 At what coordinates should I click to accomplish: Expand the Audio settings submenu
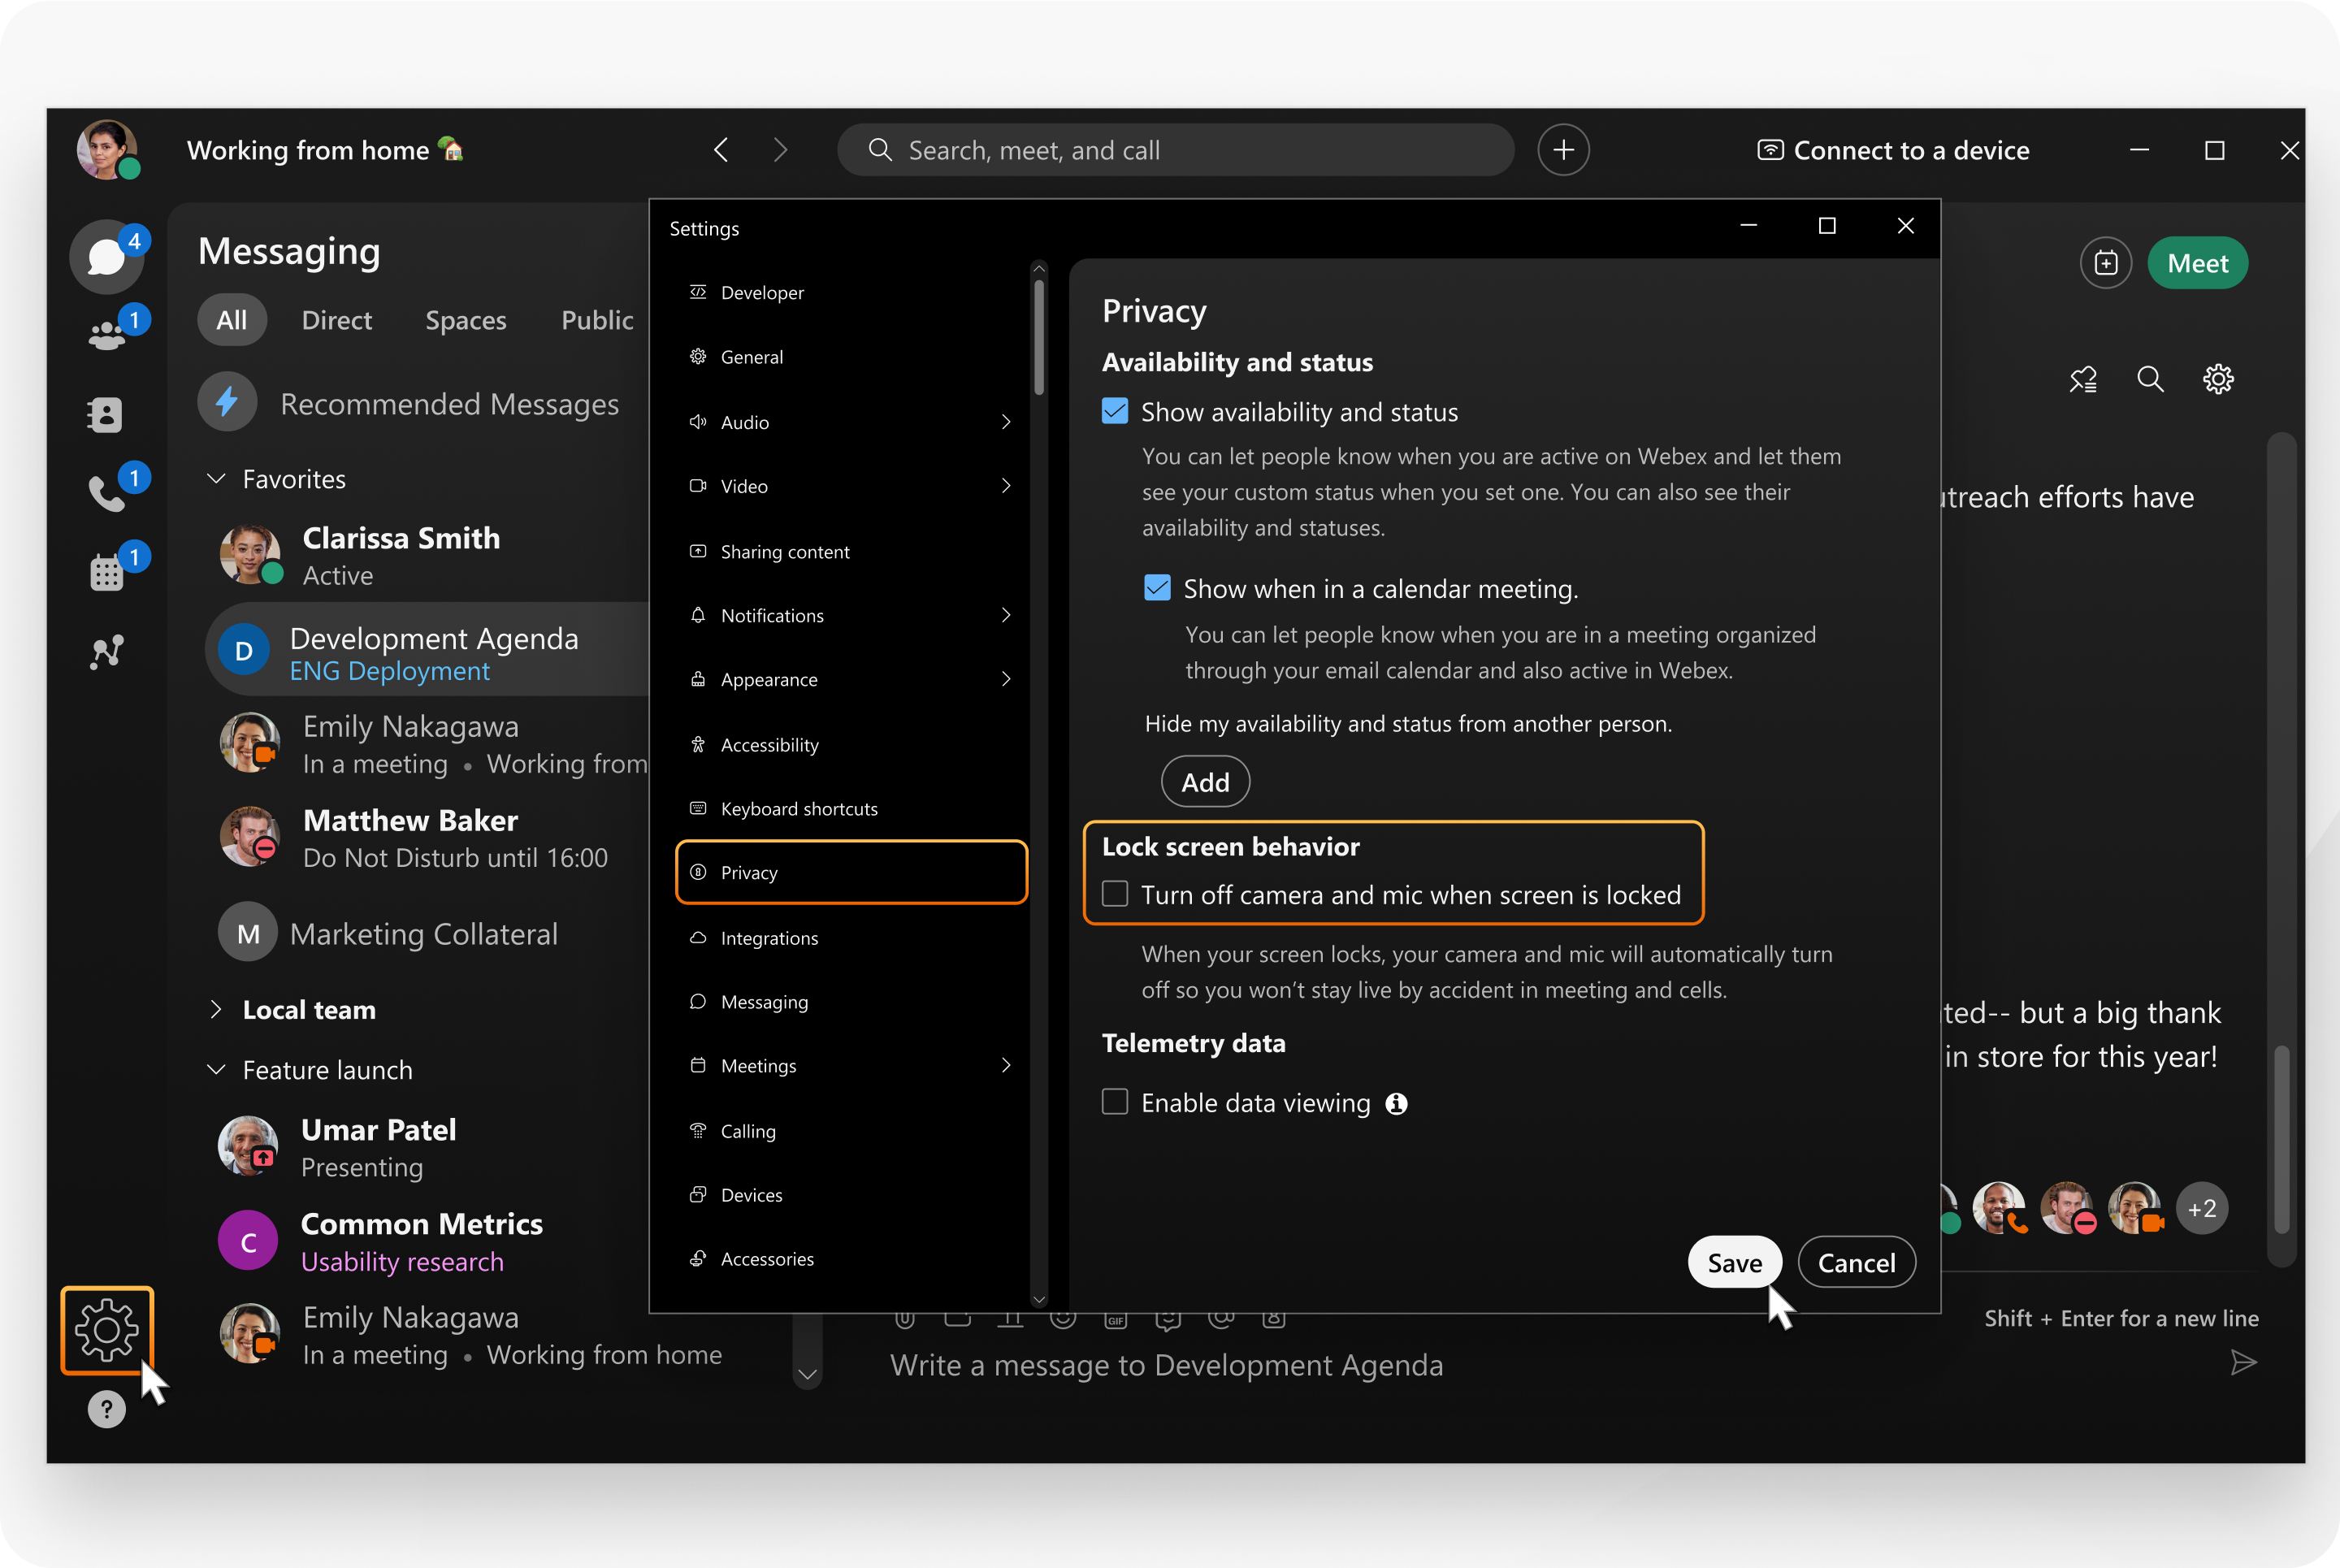[x=1005, y=422]
